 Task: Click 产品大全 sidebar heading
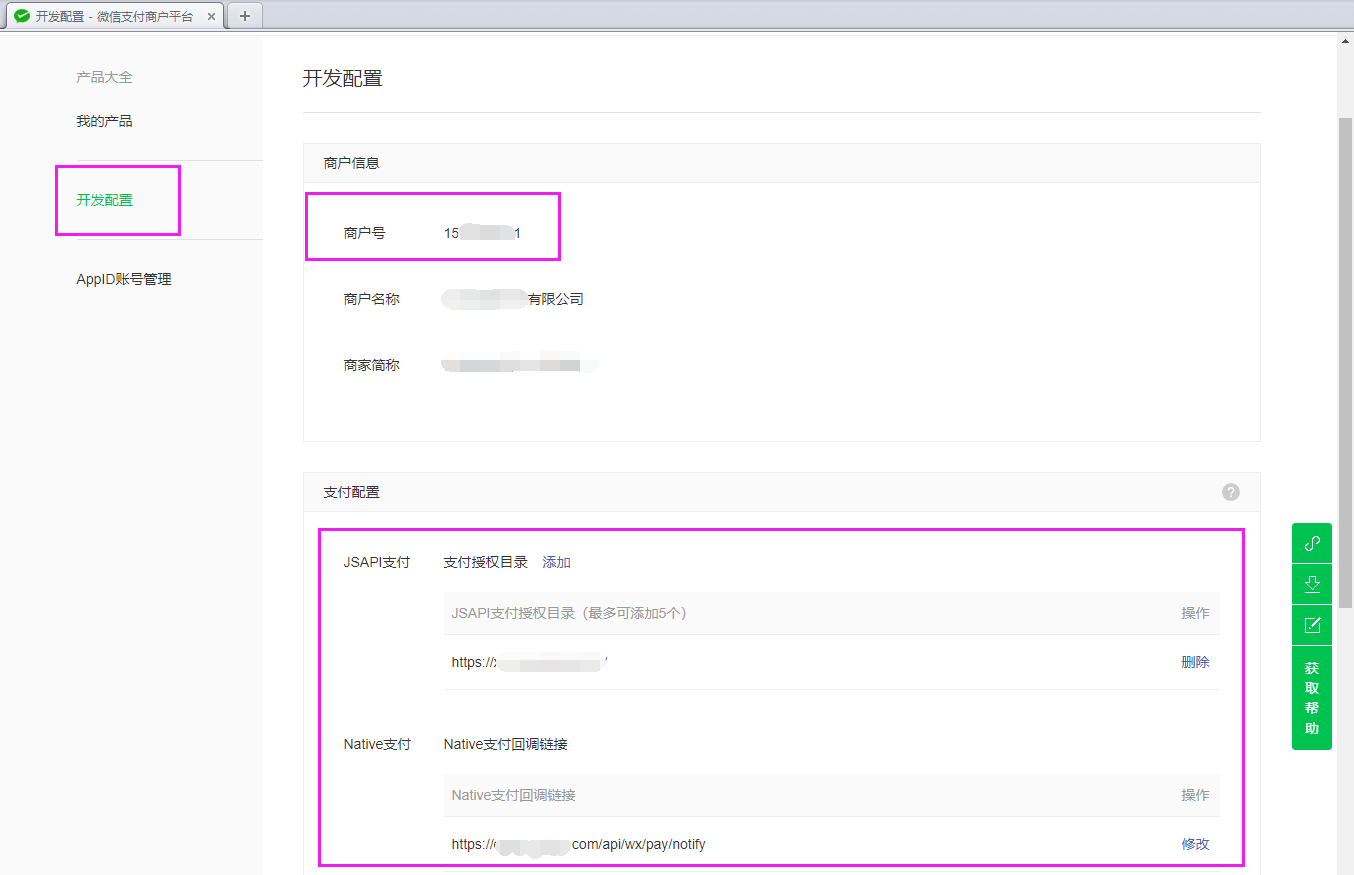pos(105,77)
